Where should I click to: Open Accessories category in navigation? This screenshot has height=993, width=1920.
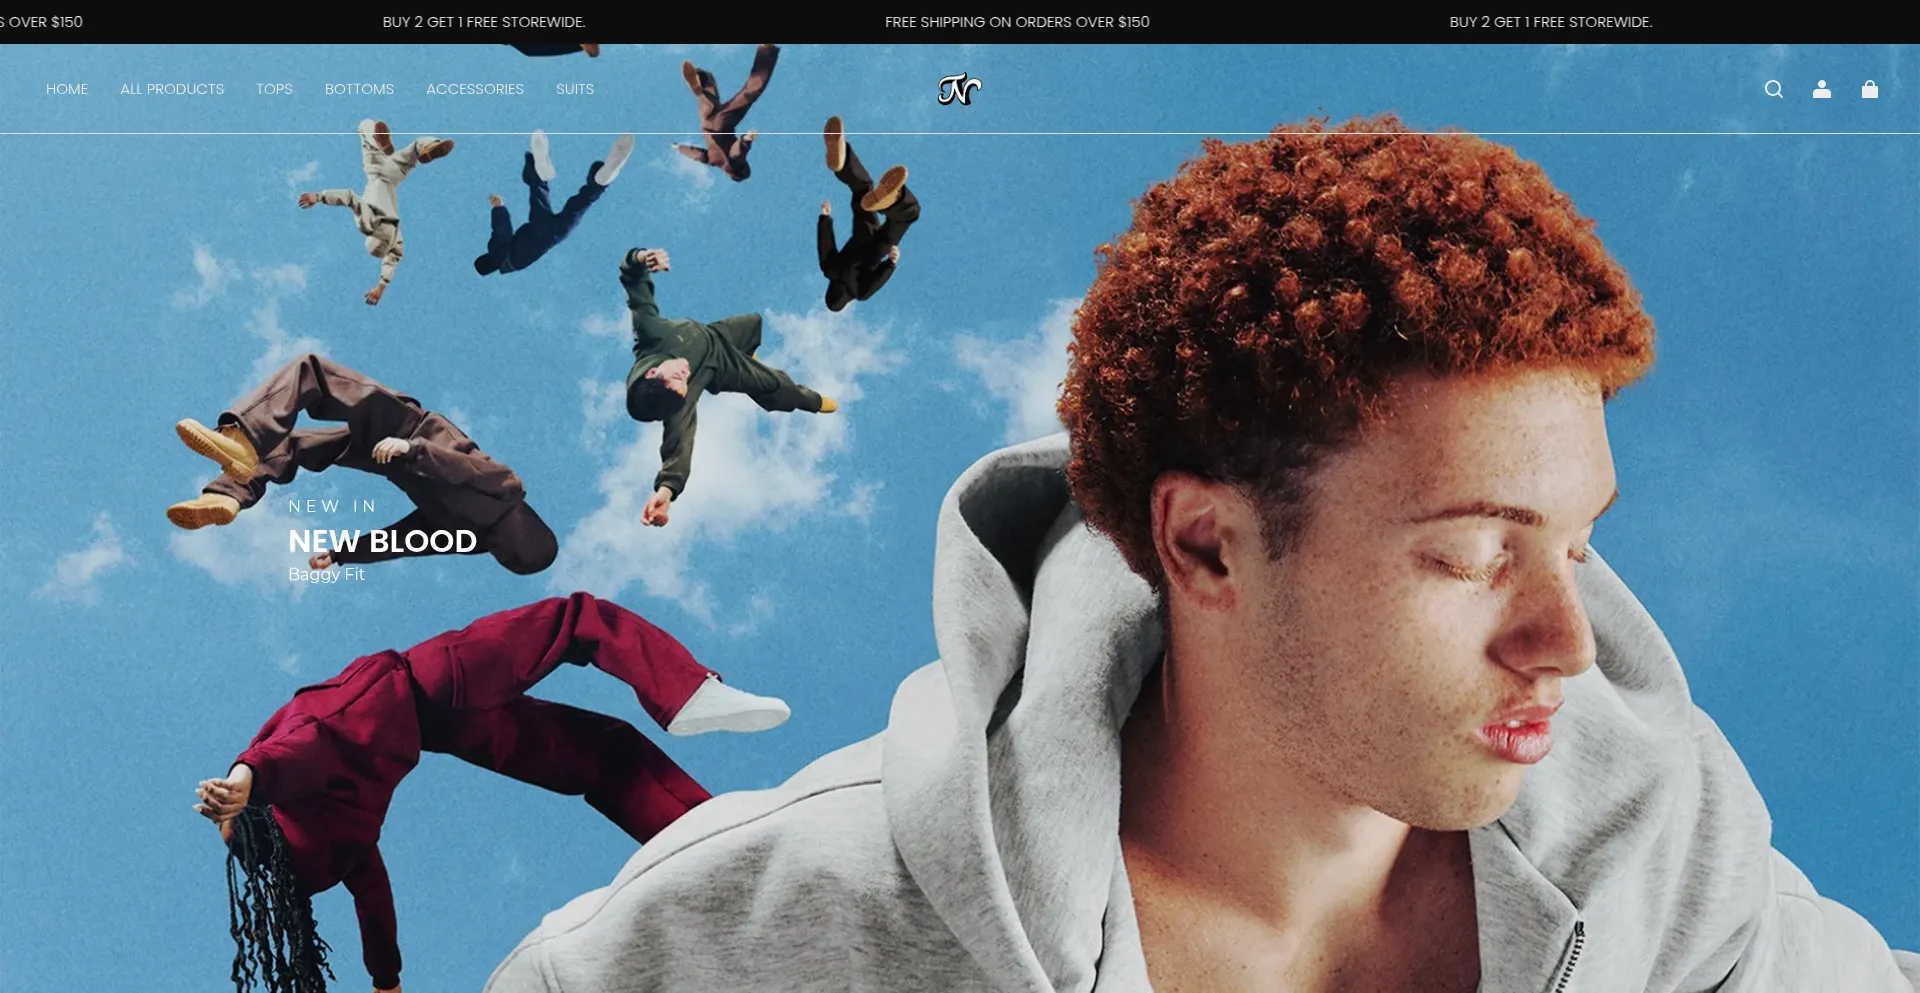tap(475, 89)
